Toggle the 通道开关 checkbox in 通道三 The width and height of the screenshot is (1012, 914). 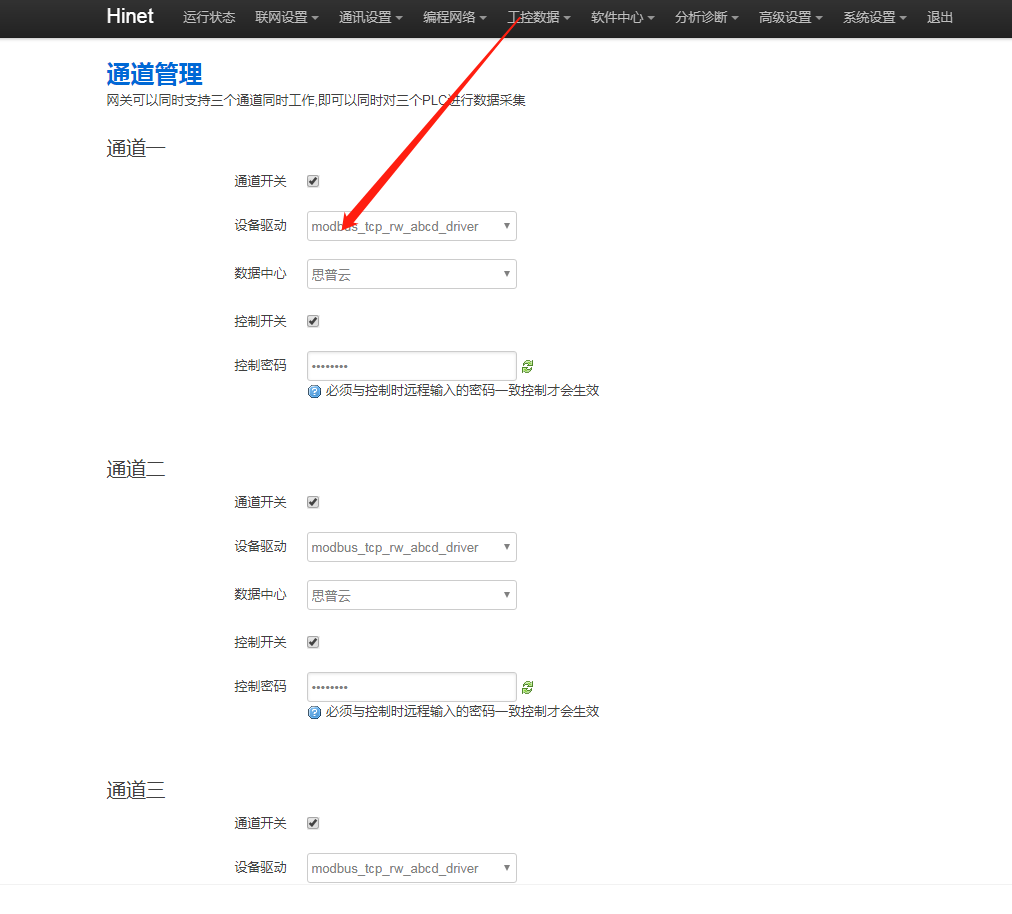point(313,823)
